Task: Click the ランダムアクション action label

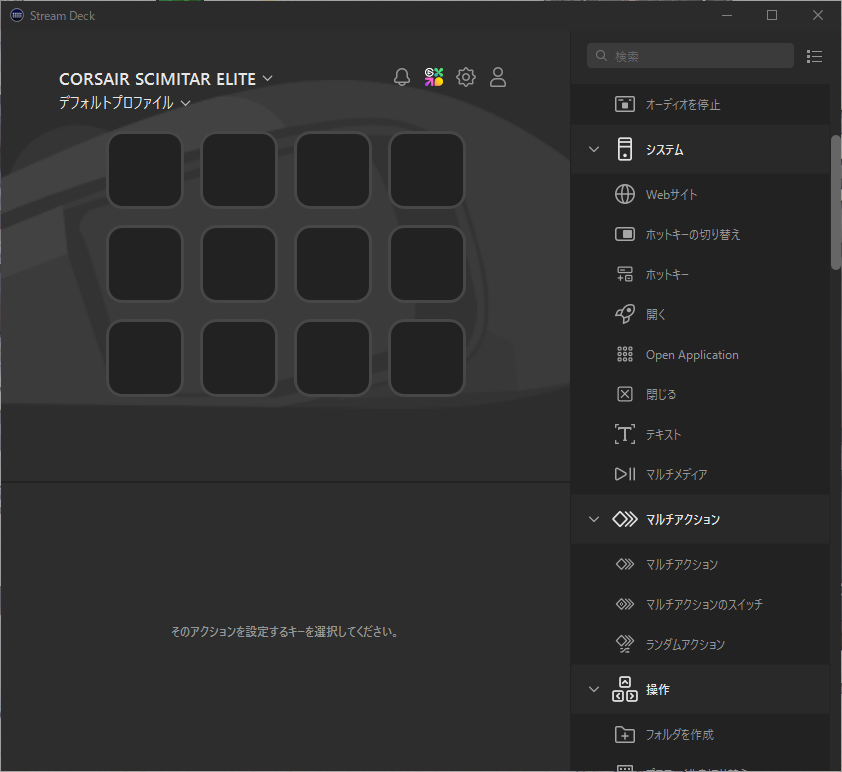Action: 685,644
